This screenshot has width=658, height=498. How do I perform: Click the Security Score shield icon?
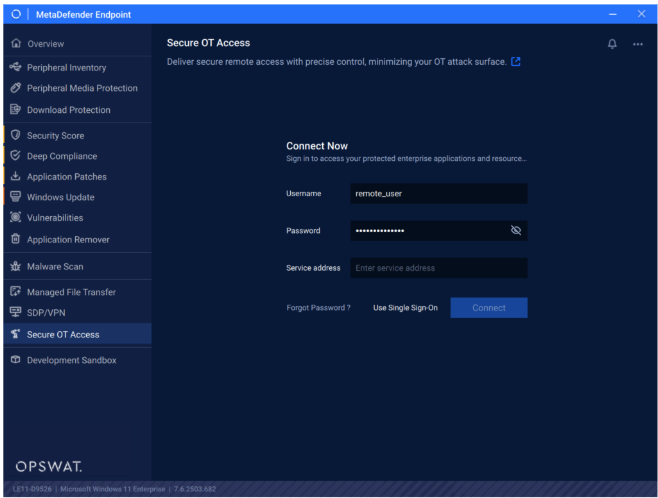(16, 135)
